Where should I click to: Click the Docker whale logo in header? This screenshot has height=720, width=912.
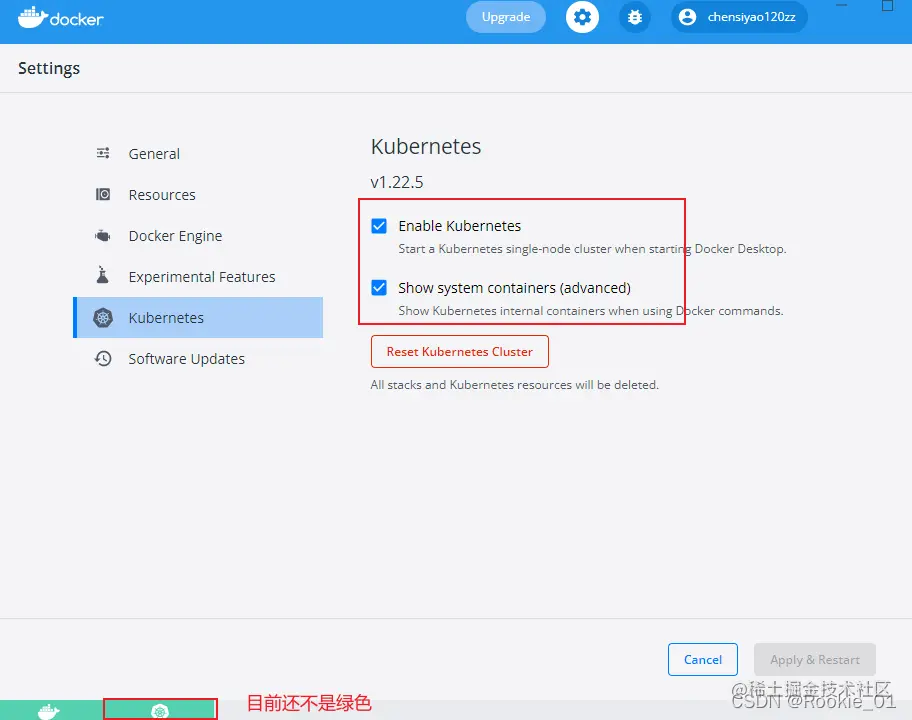click(x=60, y=18)
